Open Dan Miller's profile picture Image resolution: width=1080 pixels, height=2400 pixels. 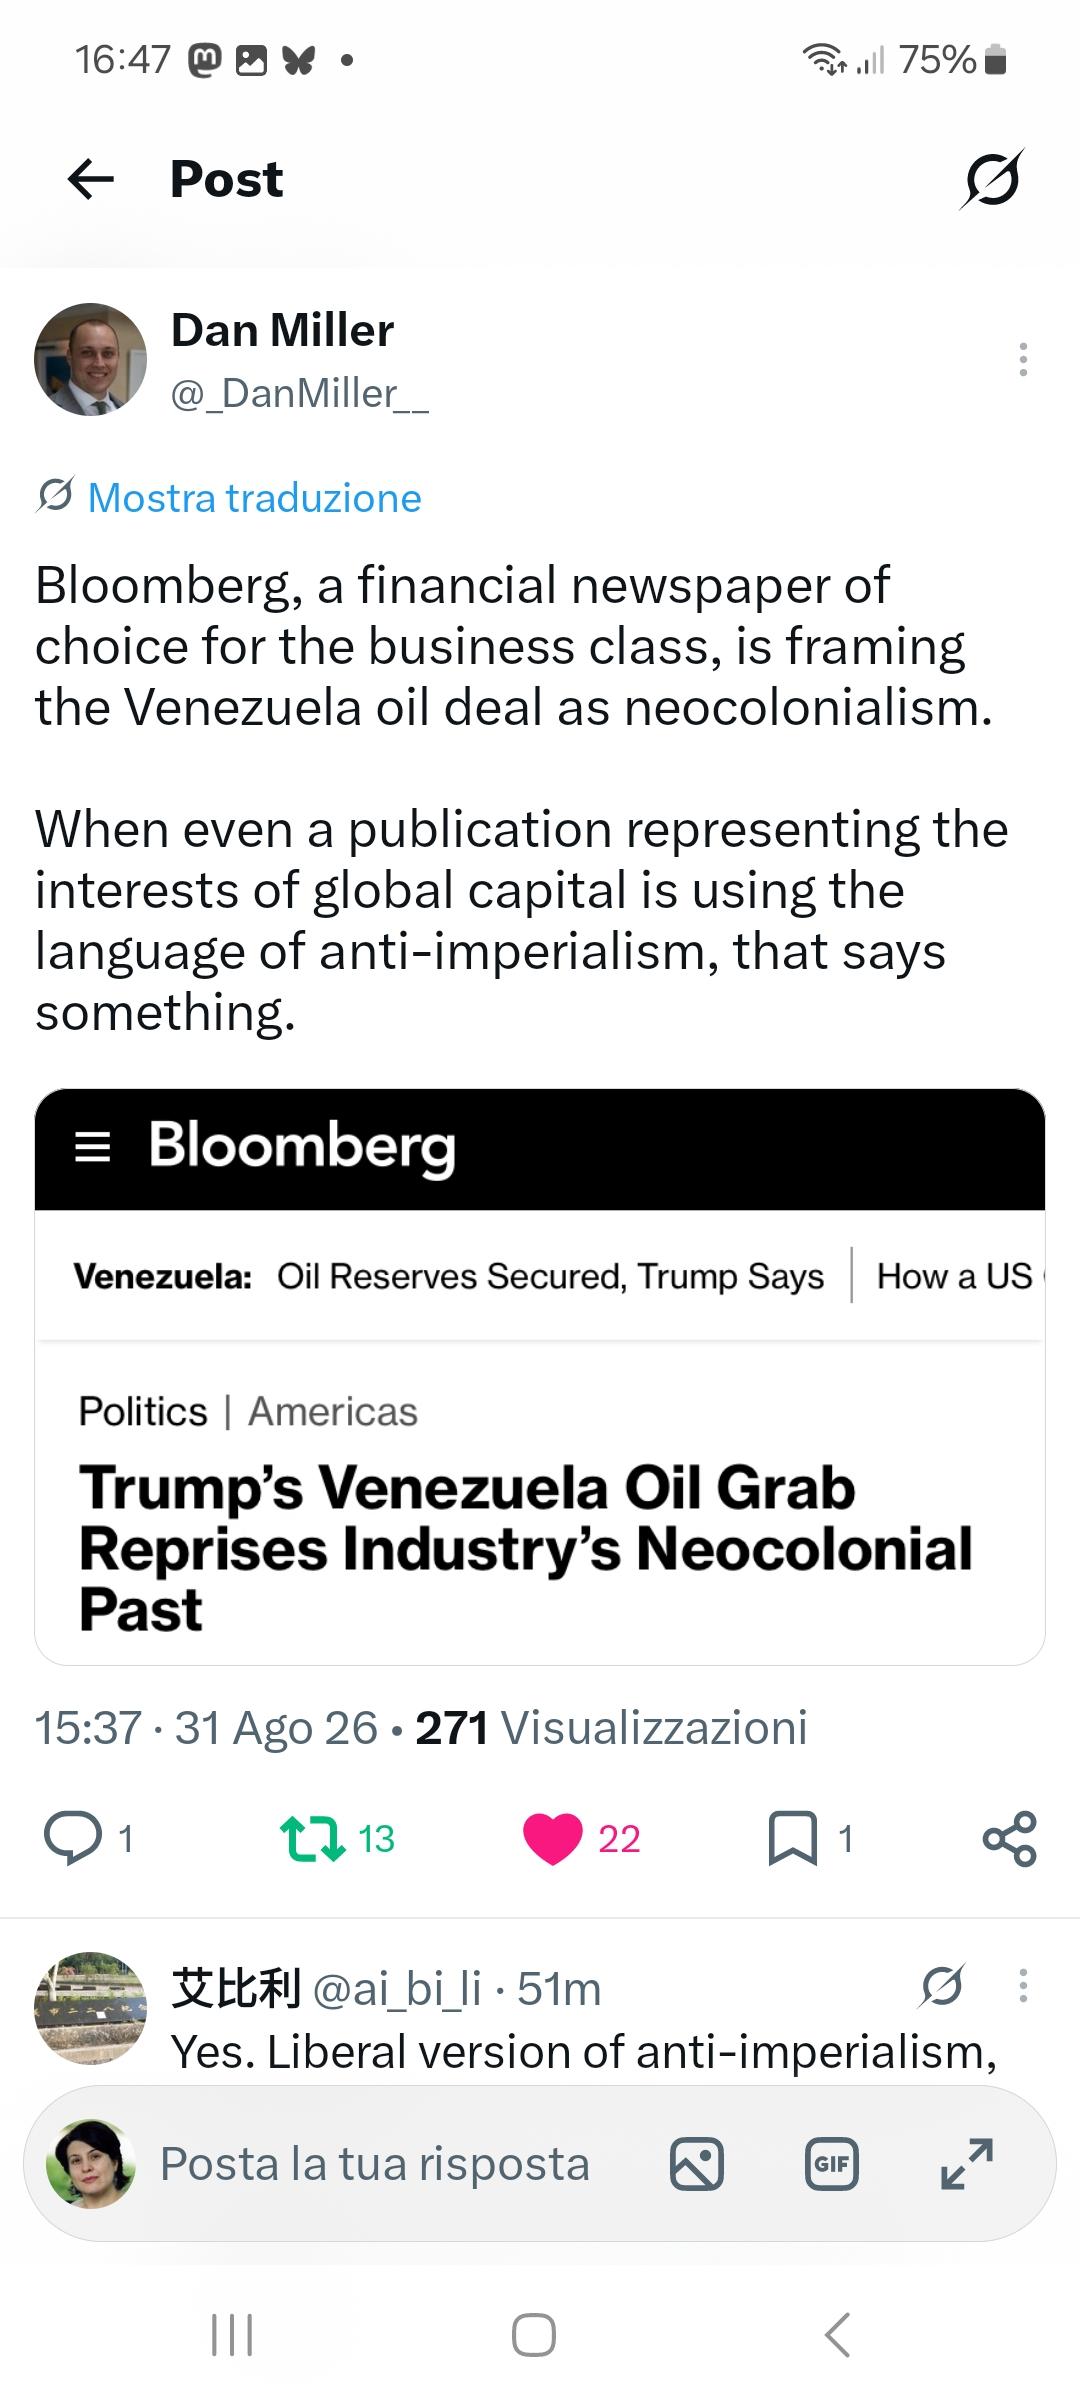[90, 359]
